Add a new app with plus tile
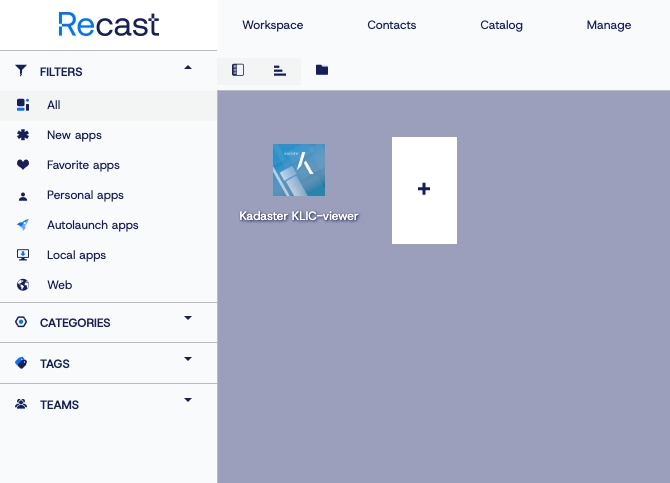 [x=424, y=190]
